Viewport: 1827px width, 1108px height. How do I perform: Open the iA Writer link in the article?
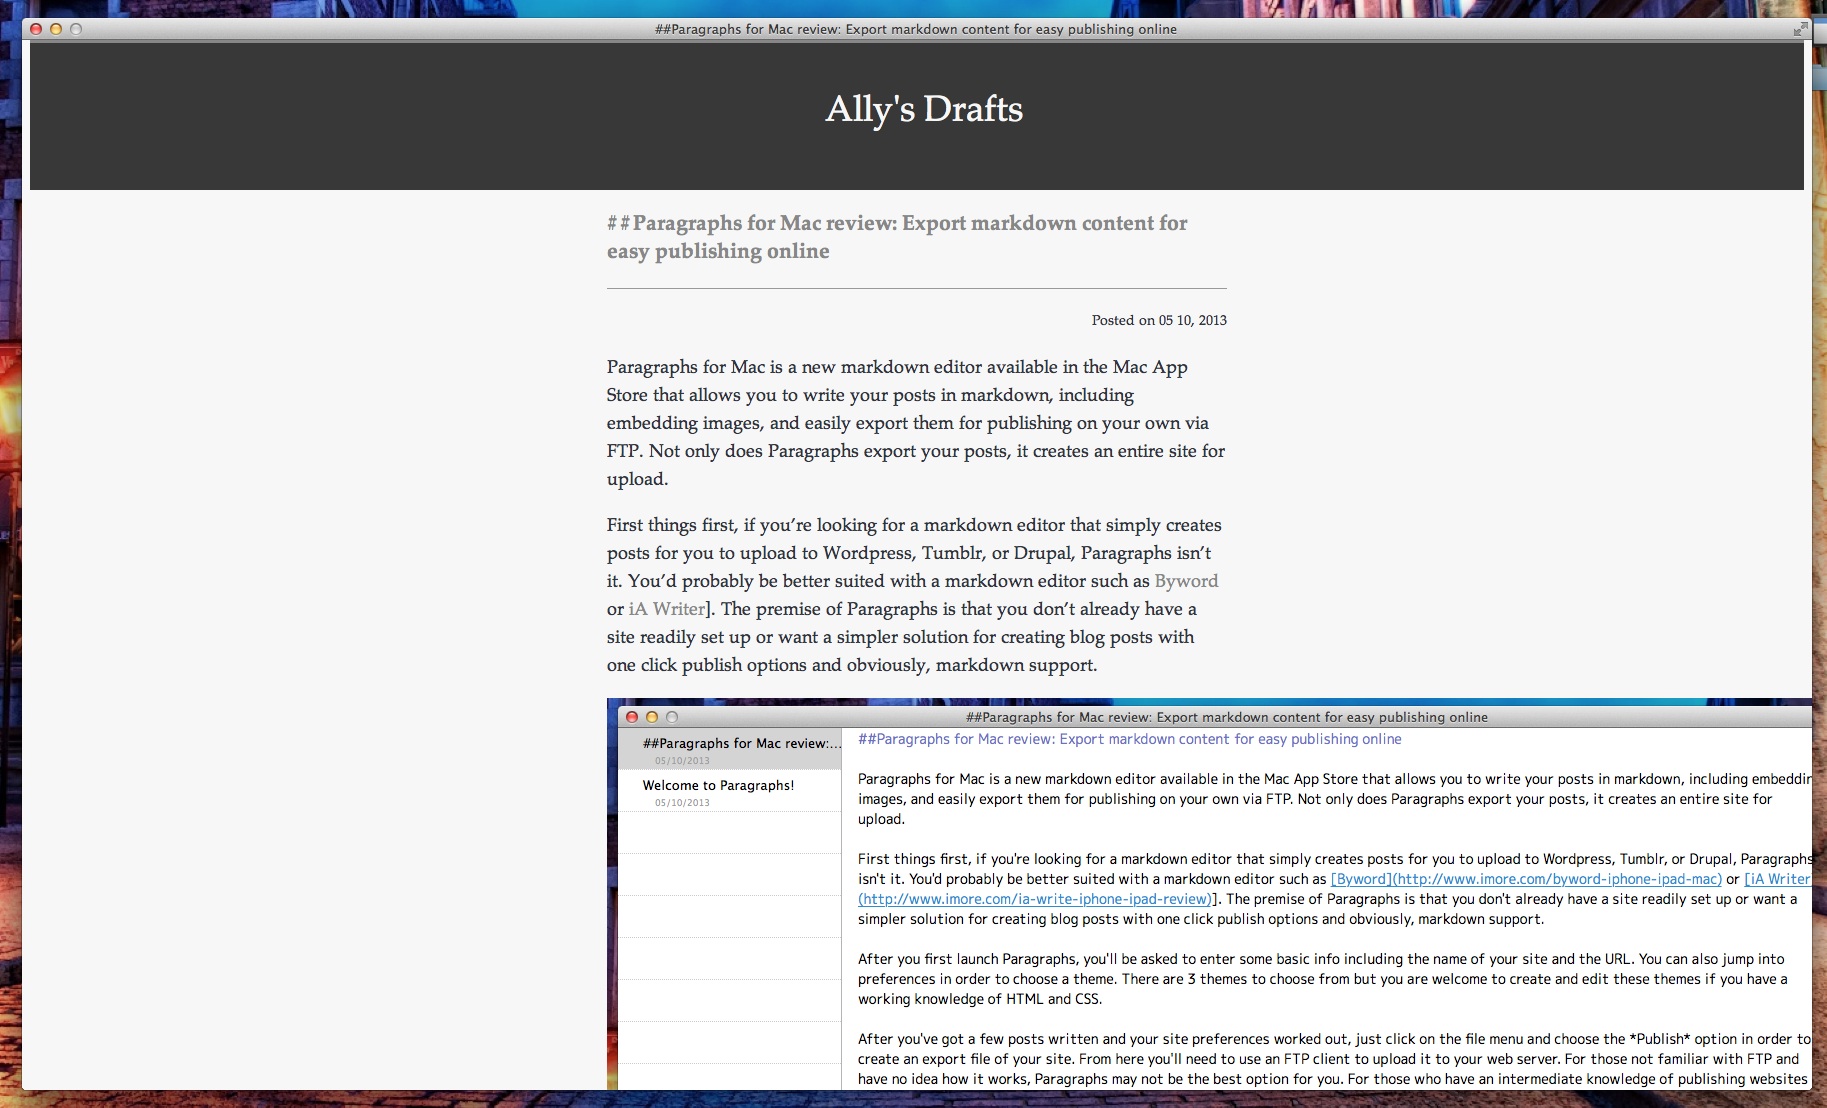(x=666, y=609)
